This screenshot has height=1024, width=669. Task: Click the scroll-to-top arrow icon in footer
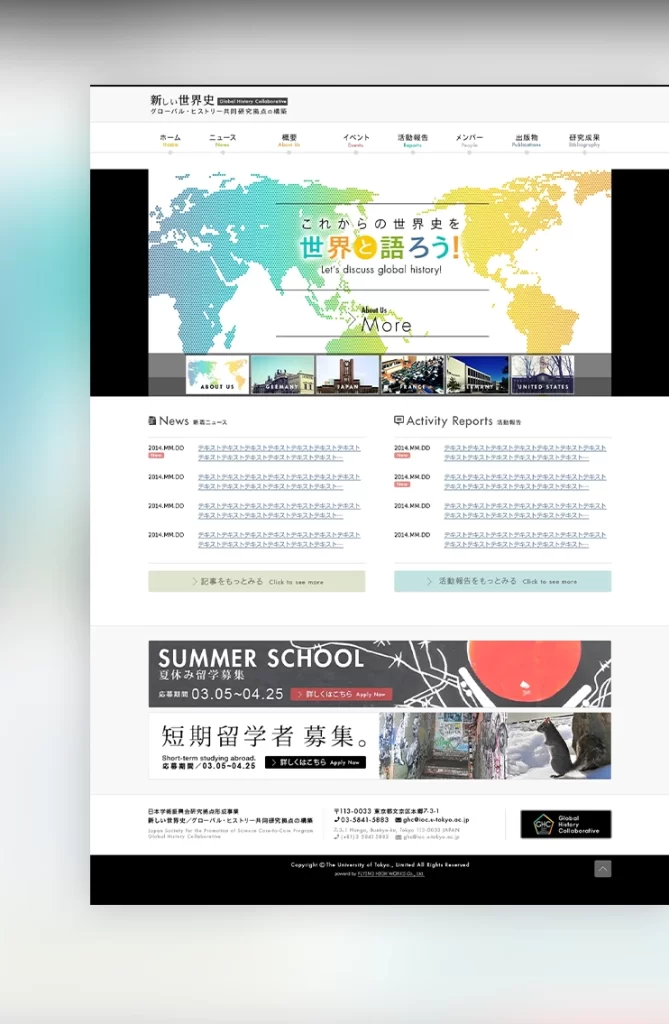point(602,869)
